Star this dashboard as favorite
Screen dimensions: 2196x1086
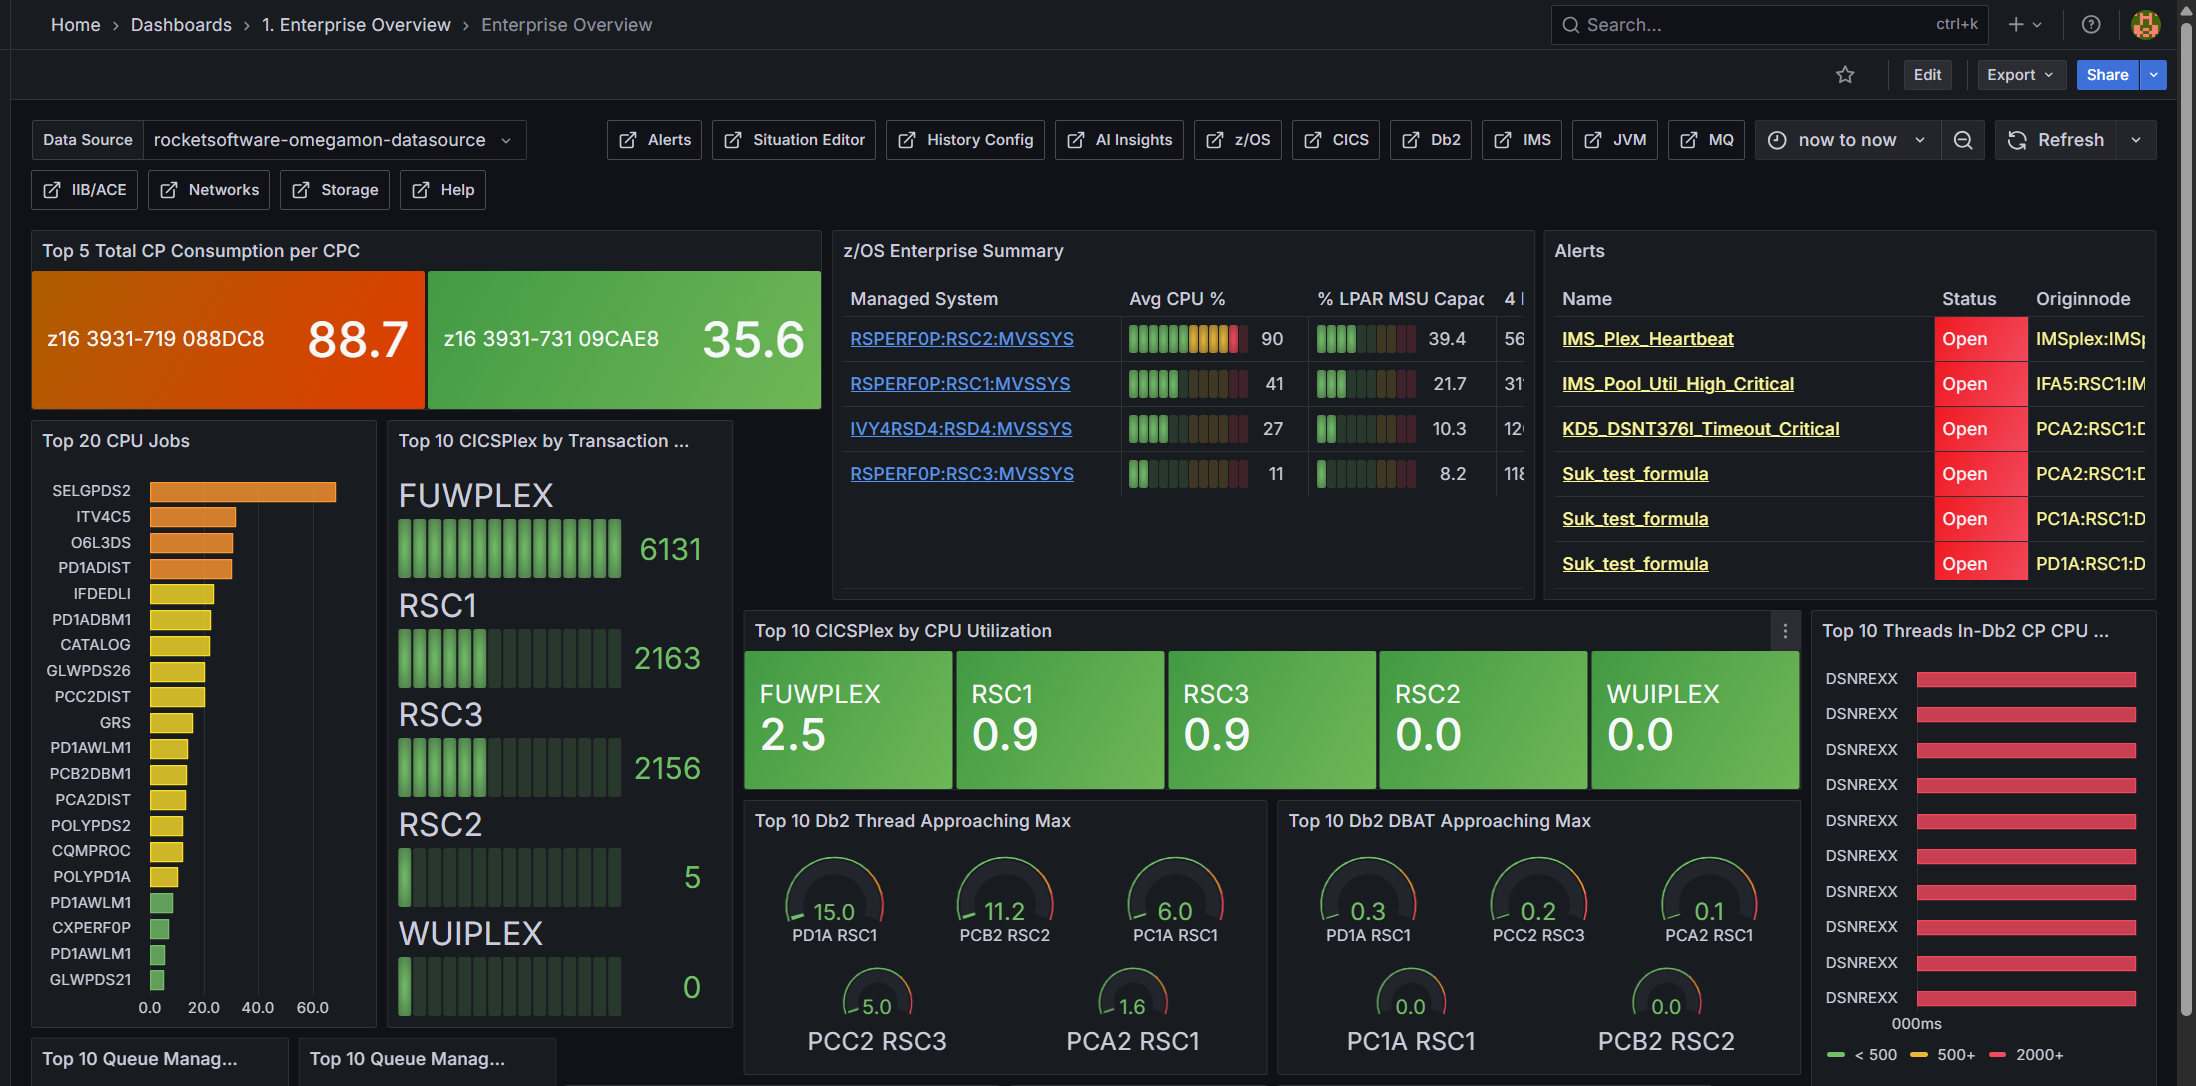pos(1845,75)
